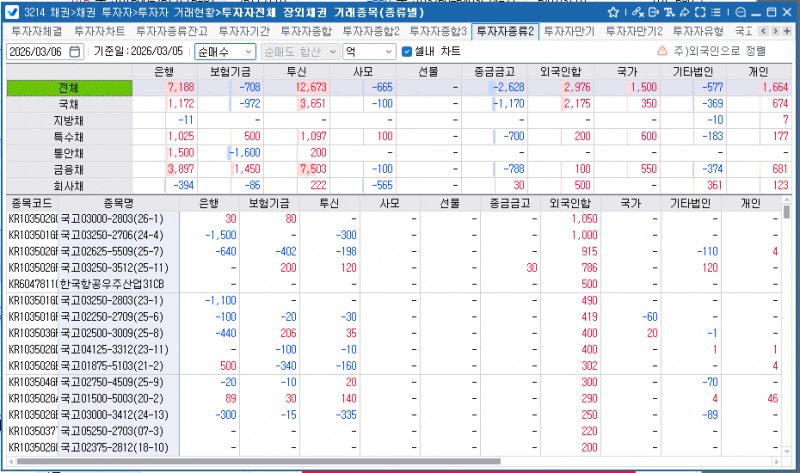Select the 투자자종류2 tab
The image size is (800, 473).
[x=505, y=32]
